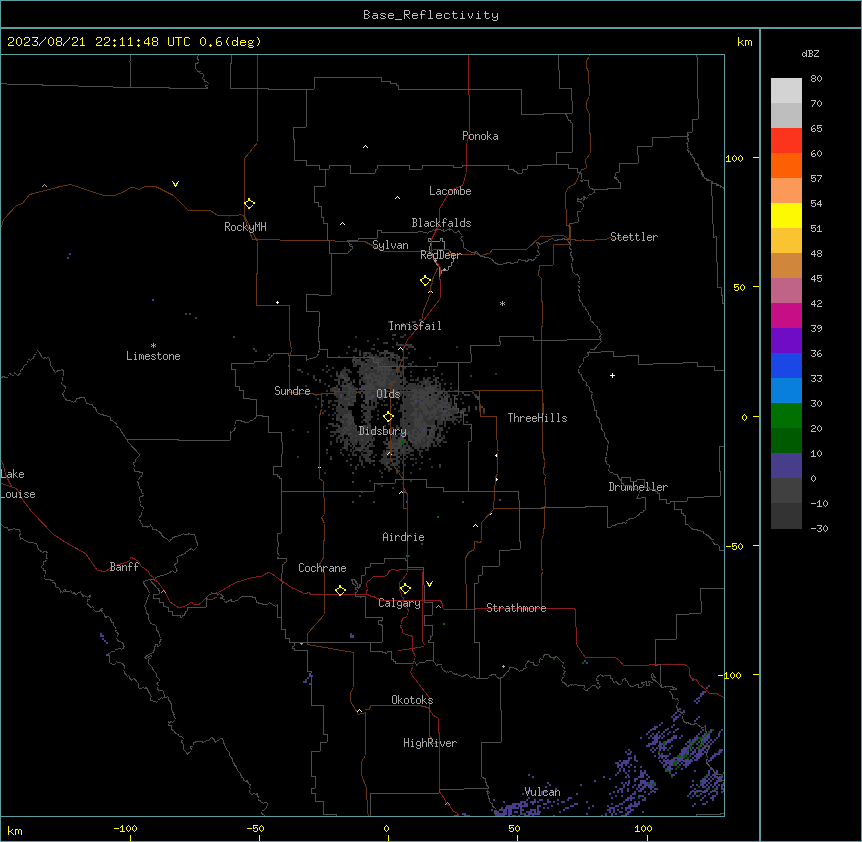Click the asterisk above Limestone label
Image resolution: width=862 pixels, height=842 pixels.
[153, 345]
